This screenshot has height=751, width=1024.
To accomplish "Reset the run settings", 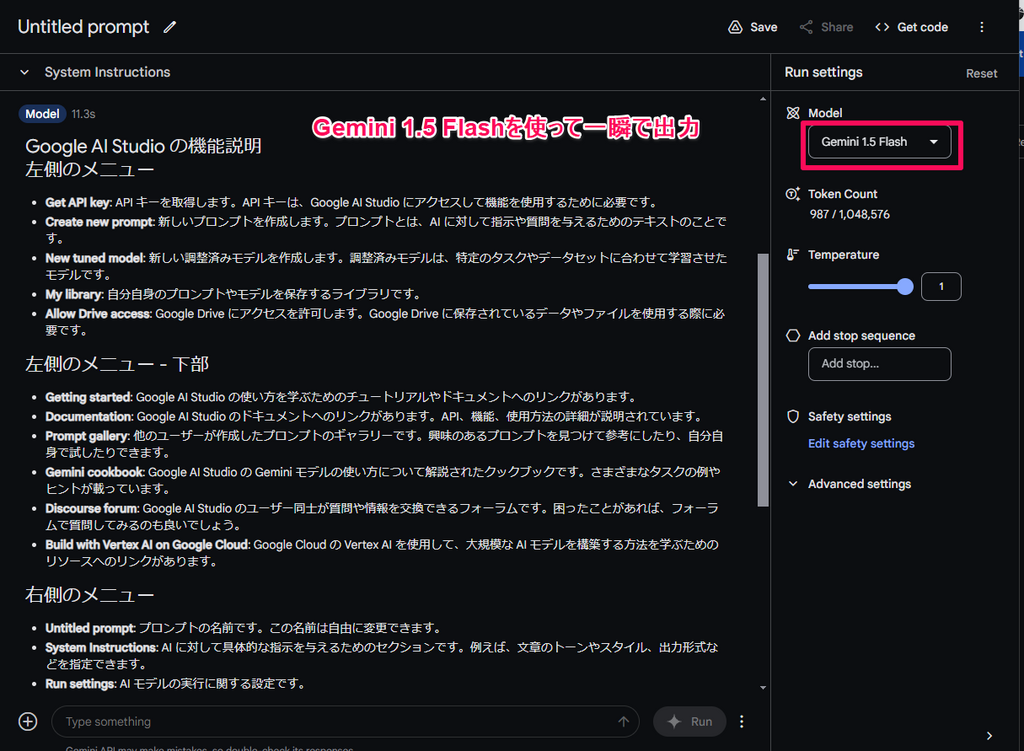I will [982, 74].
